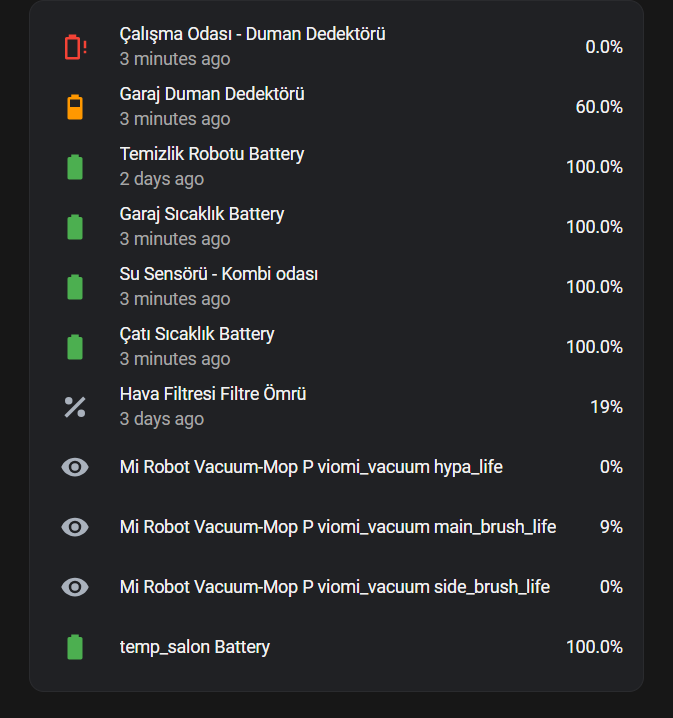Image resolution: width=673 pixels, height=718 pixels.
Task: Click the battery icon beside Çatı Sıcaklık Battery
Action: tap(75, 347)
